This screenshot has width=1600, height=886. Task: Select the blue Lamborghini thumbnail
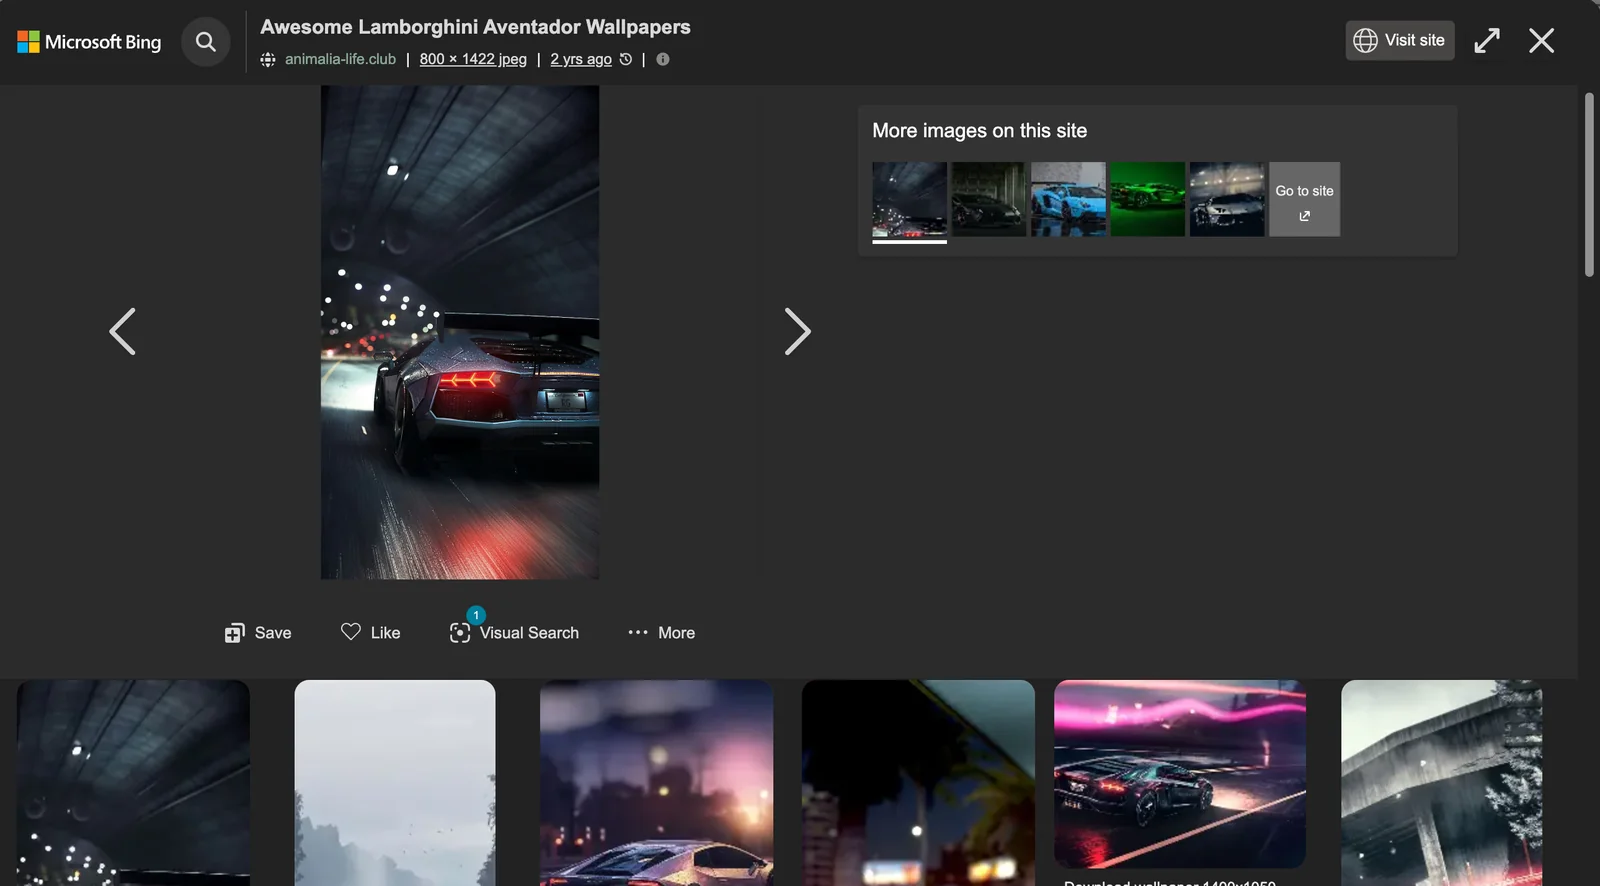(x=1068, y=199)
